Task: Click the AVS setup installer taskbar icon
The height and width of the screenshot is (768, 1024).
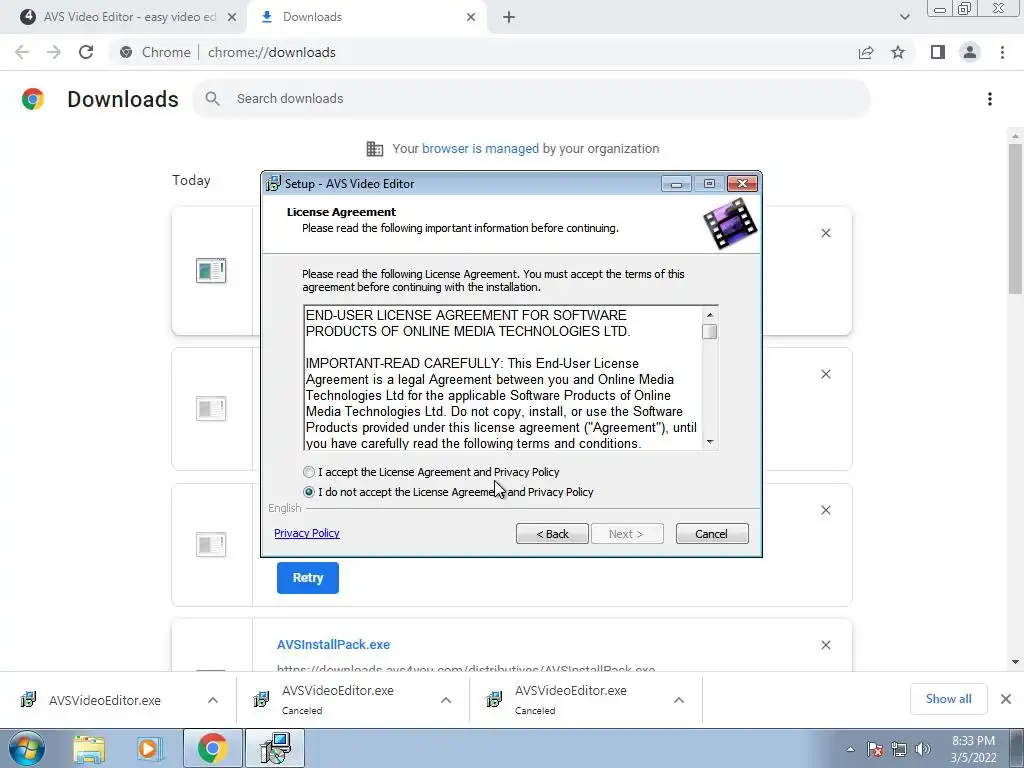Action: (x=275, y=748)
